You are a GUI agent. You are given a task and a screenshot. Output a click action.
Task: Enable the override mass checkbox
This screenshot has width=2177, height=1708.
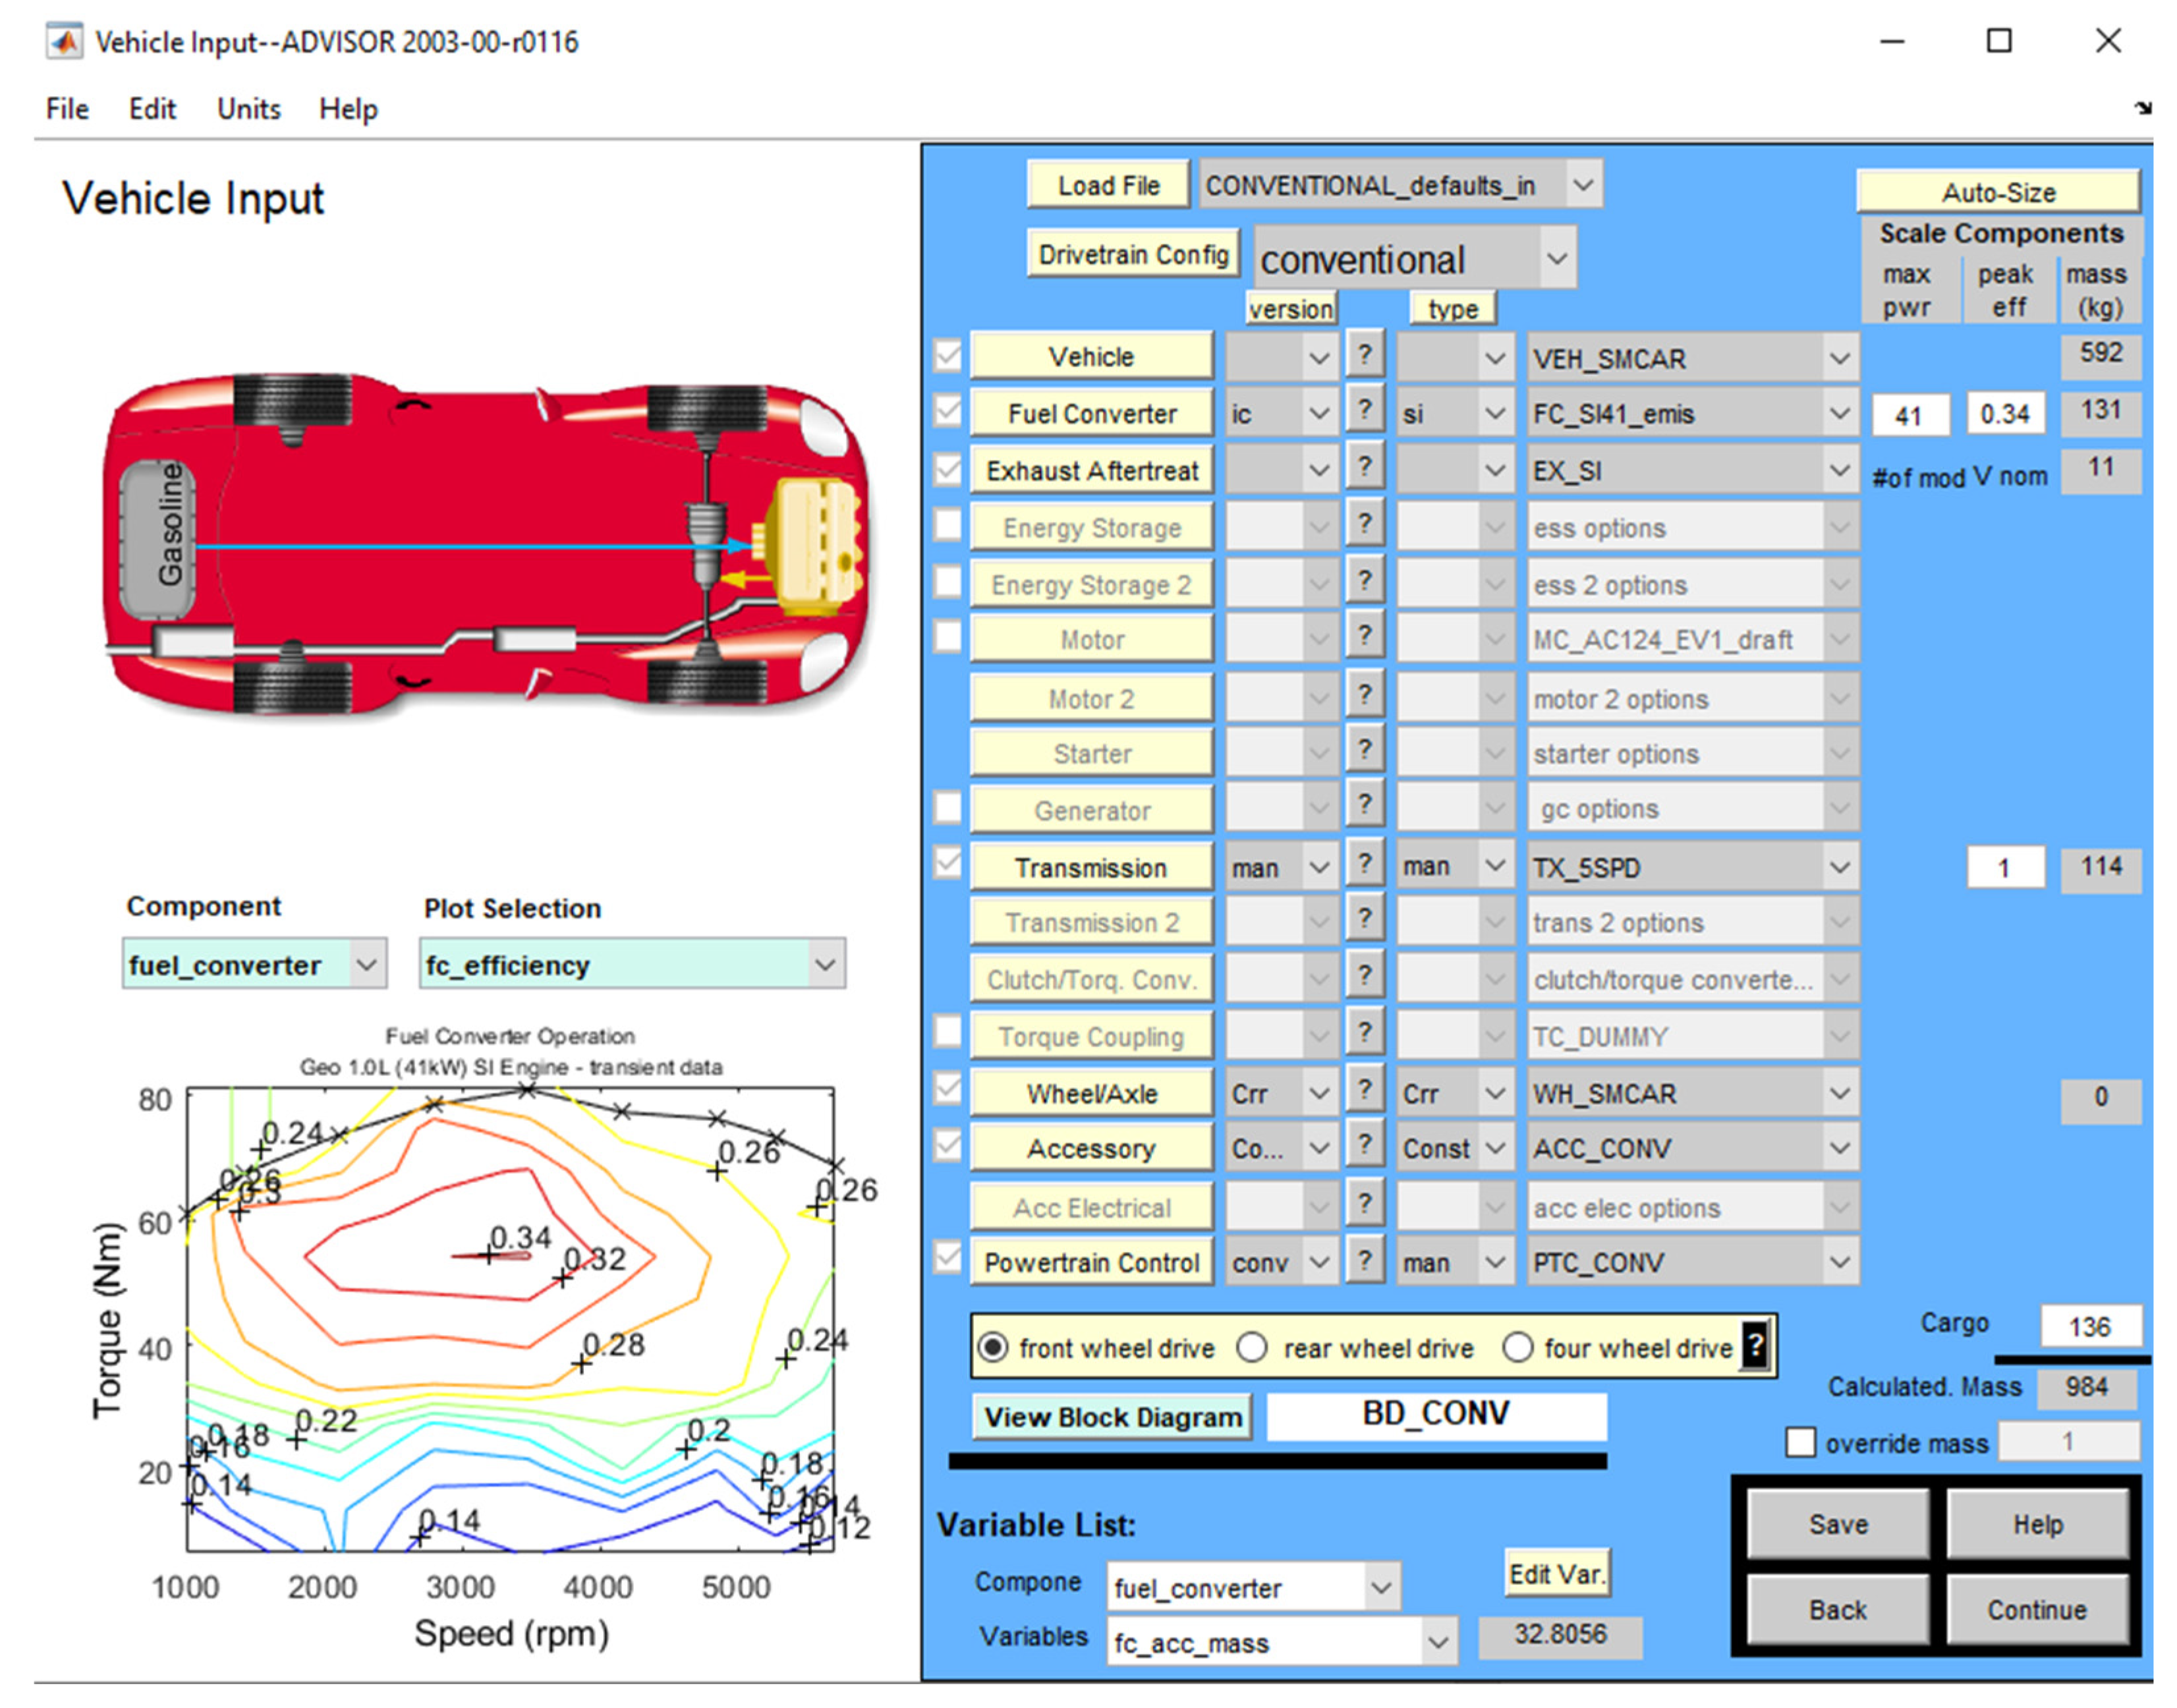point(1800,1442)
